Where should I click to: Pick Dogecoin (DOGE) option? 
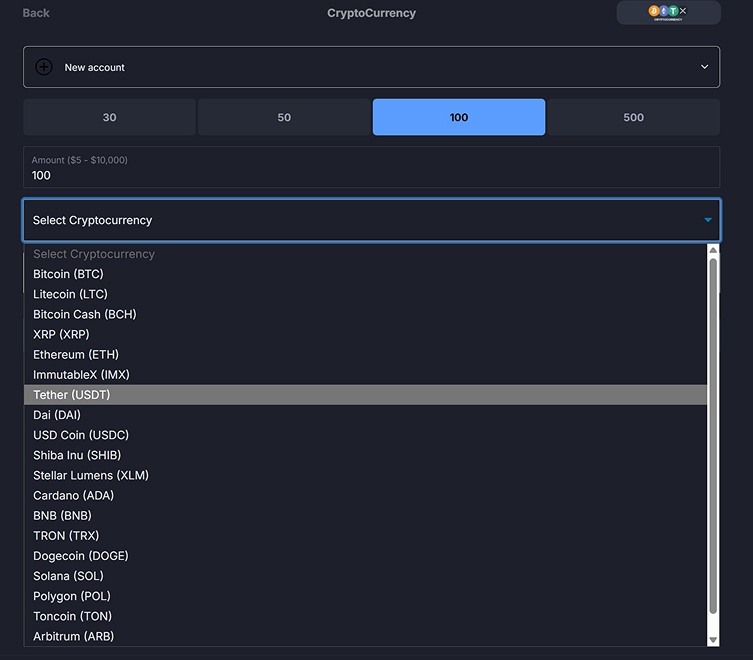coord(365,556)
